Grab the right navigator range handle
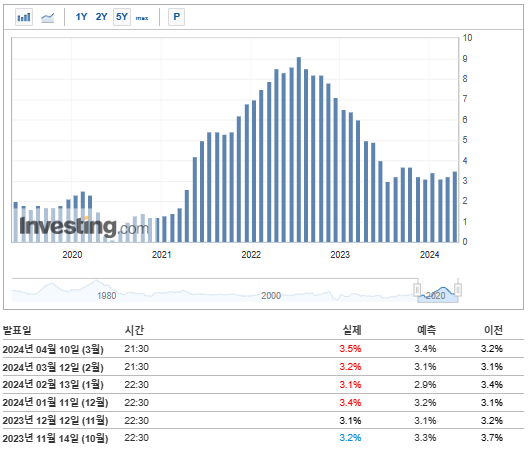 458,290
